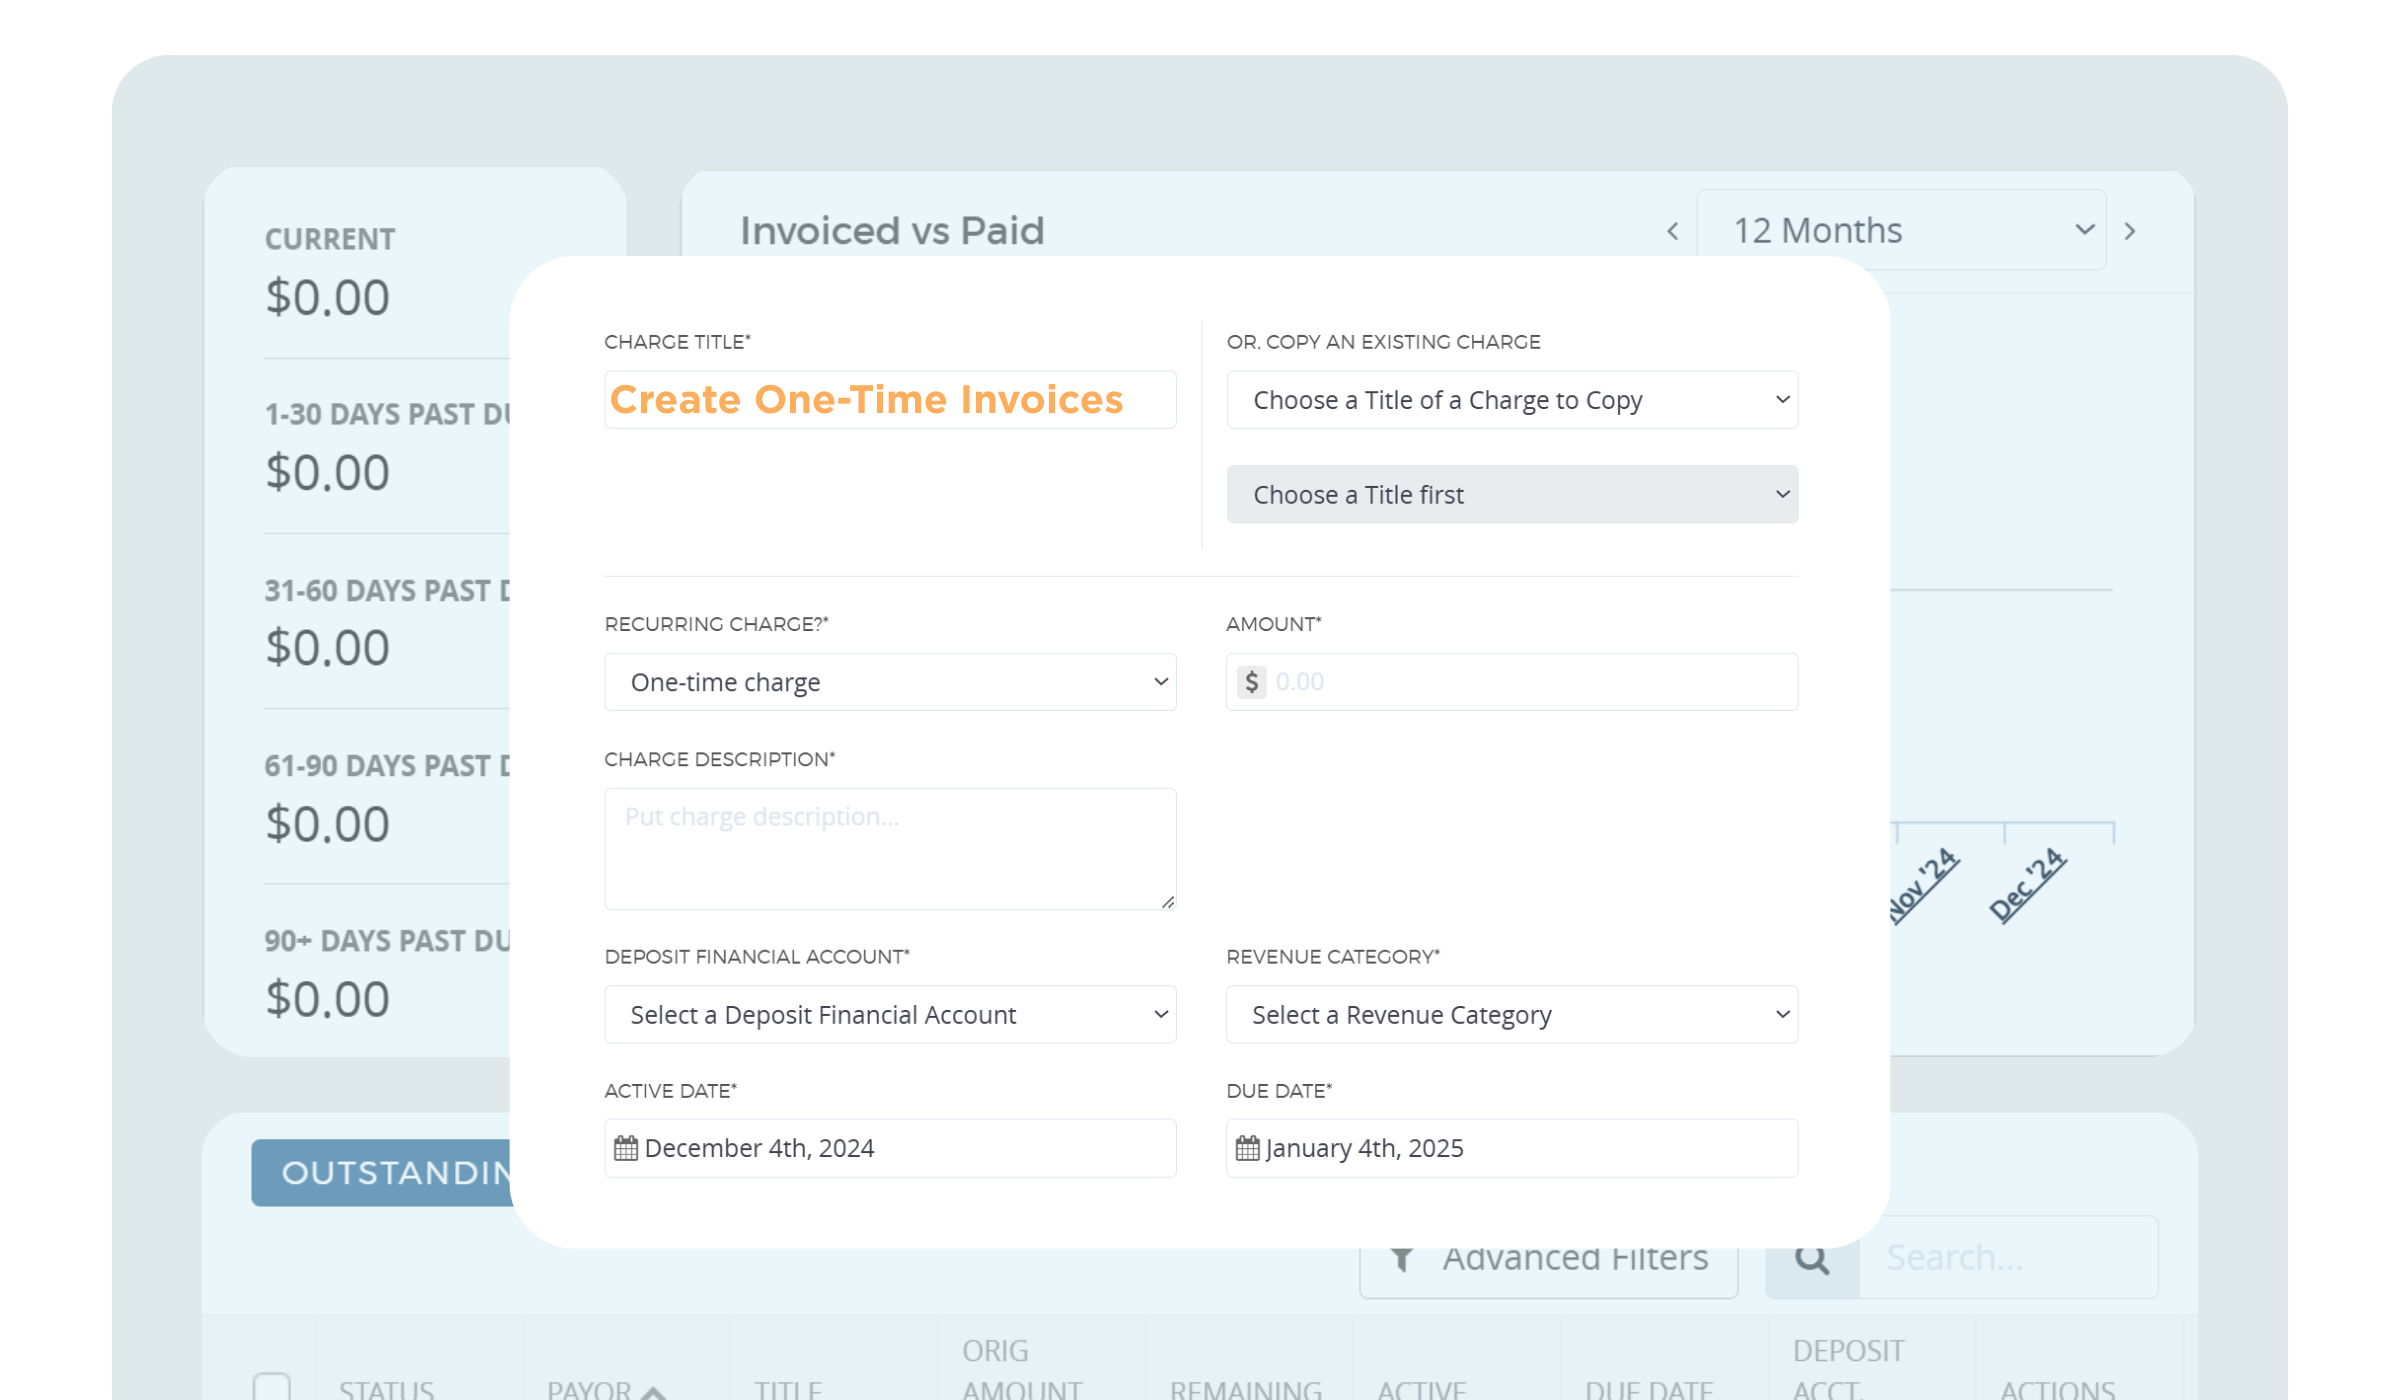This screenshot has width=2400, height=1400.
Task: Open the 12 Months range dropdown
Action: coord(1902,231)
